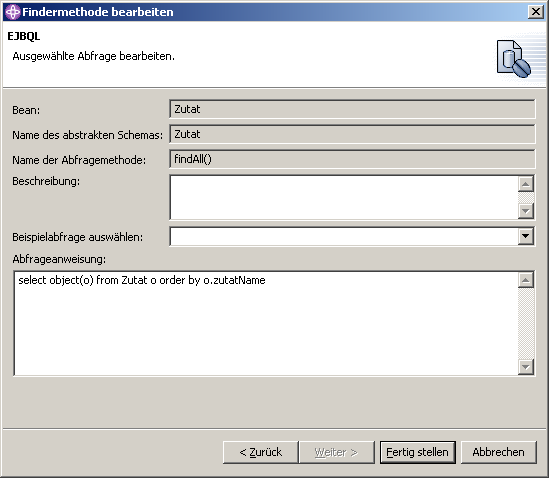Finish with the Fertig stellen button
This screenshot has height=478, width=549.
click(x=417, y=452)
